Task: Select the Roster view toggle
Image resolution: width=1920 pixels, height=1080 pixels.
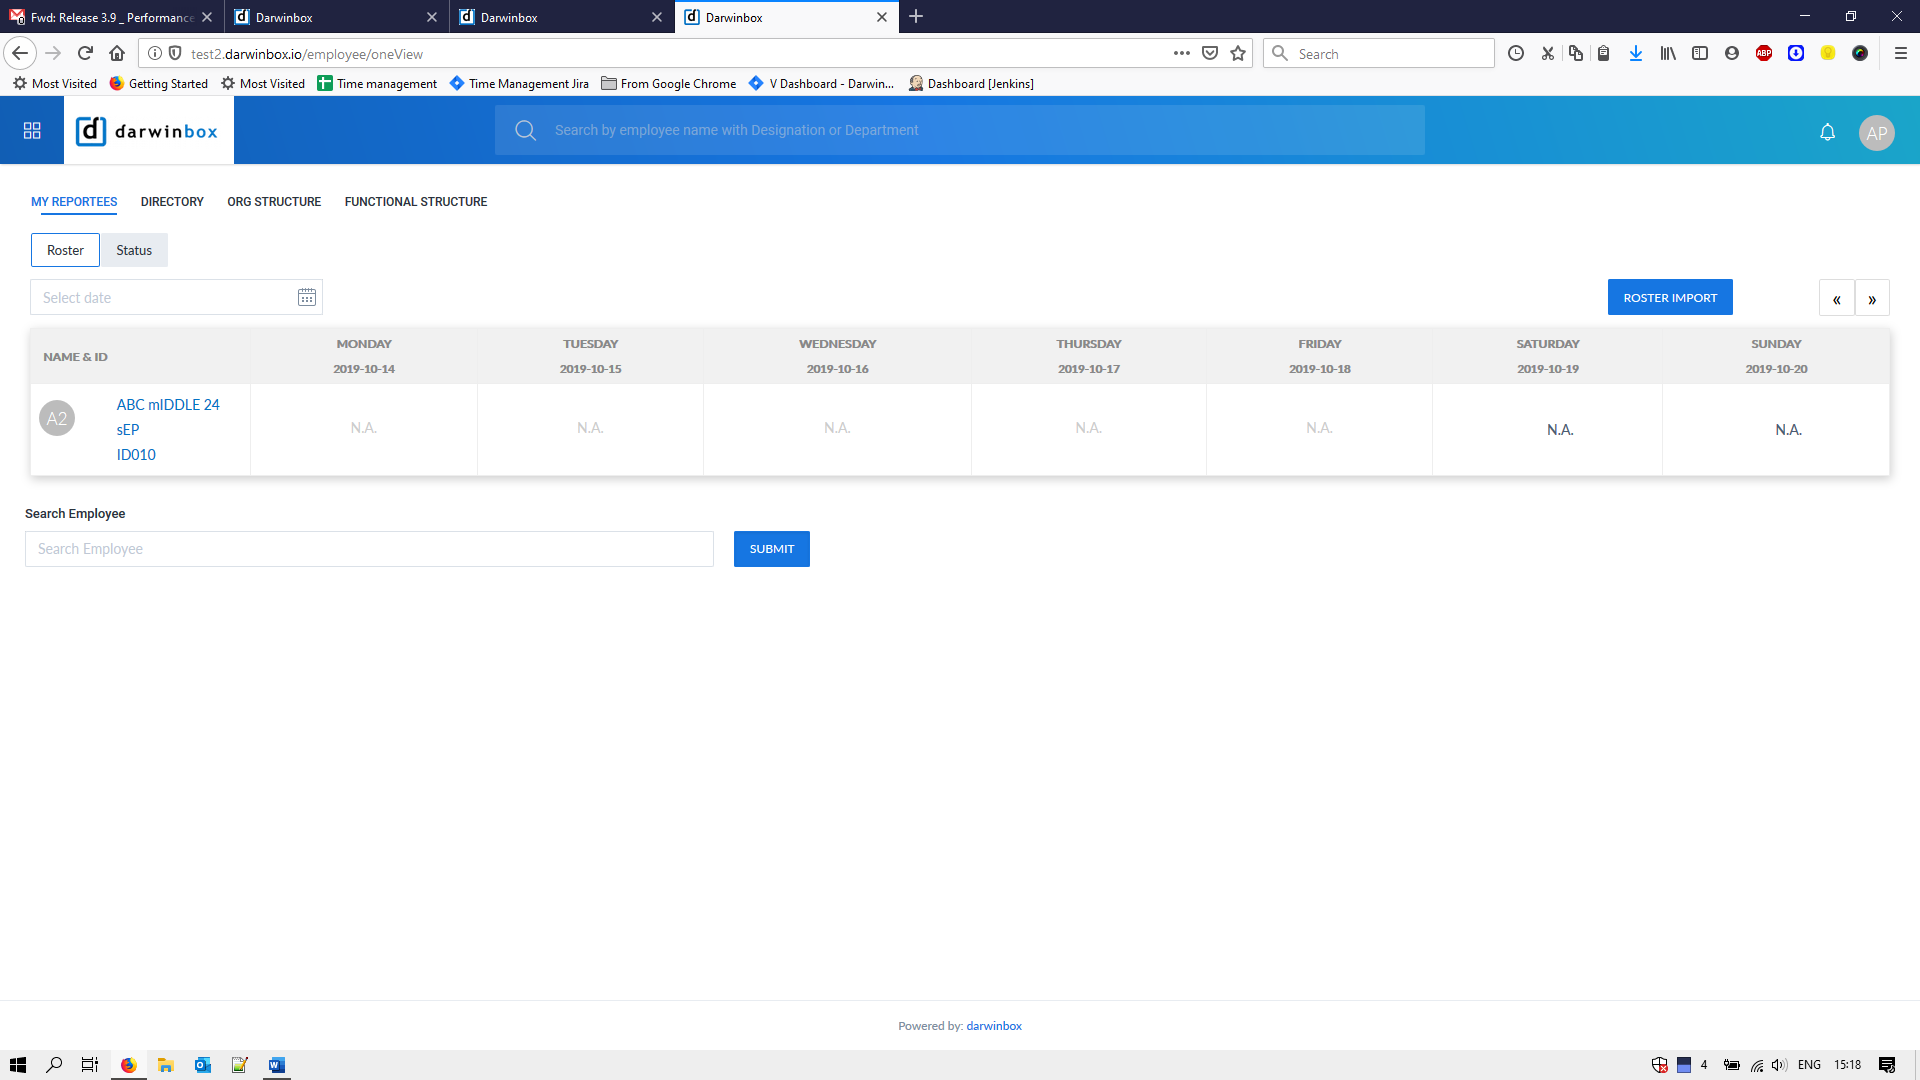Action: [65, 251]
